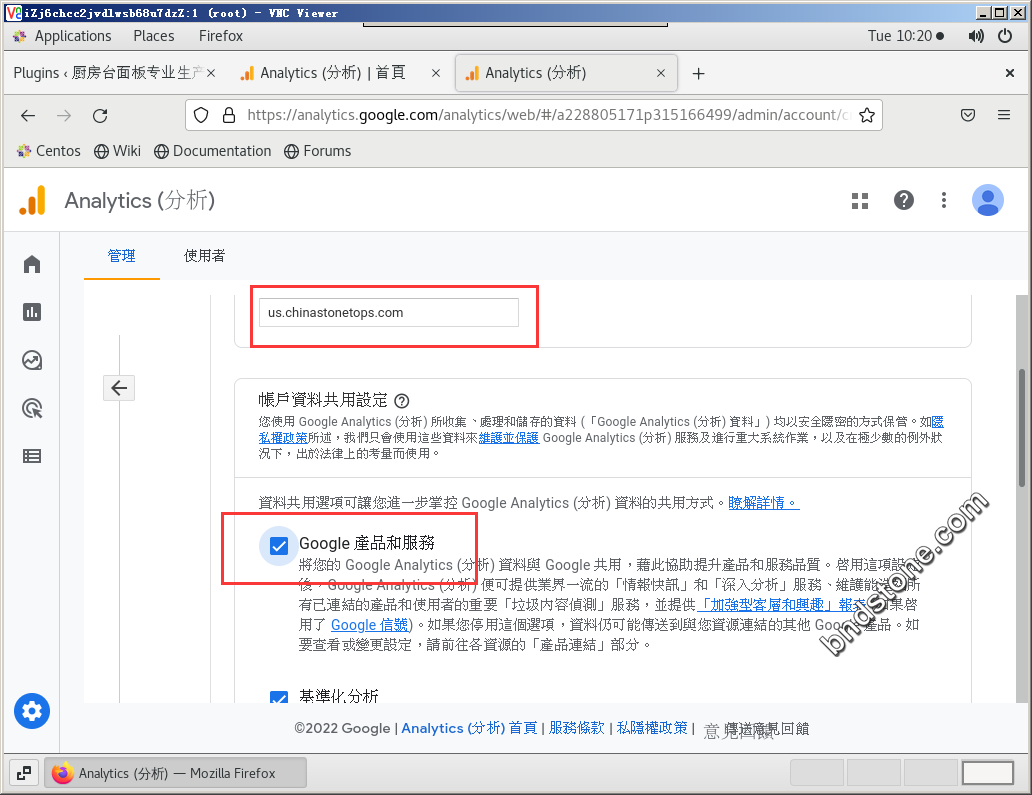Click the page vertical scrollbar
Image resolution: width=1032 pixels, height=795 pixels.
[x=1021, y=428]
